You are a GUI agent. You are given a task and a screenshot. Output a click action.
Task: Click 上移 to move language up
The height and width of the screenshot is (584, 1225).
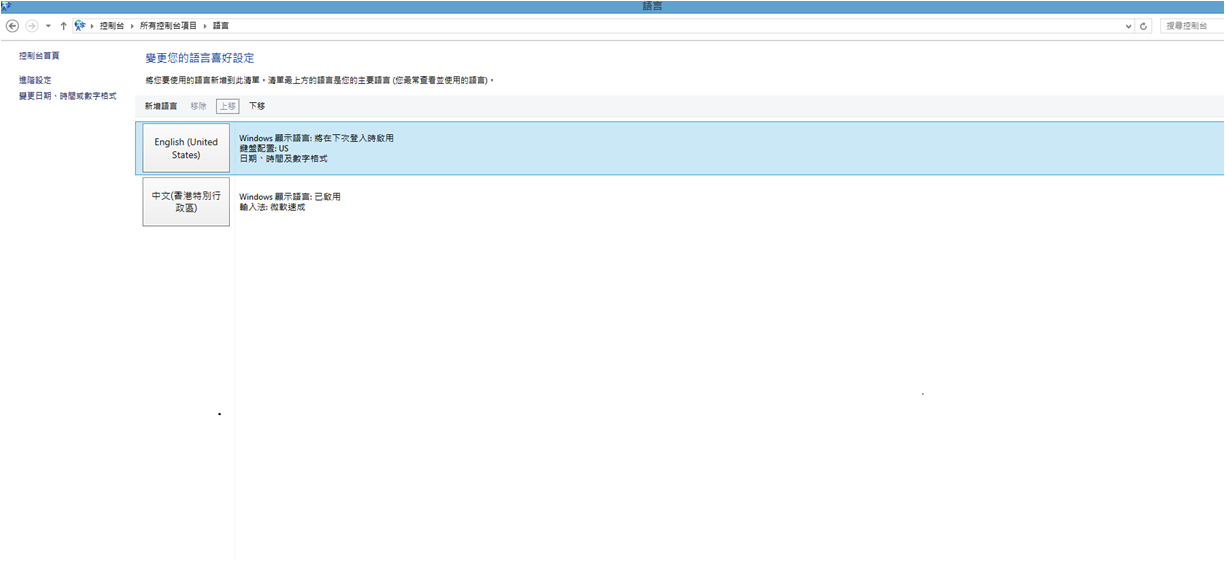228,106
